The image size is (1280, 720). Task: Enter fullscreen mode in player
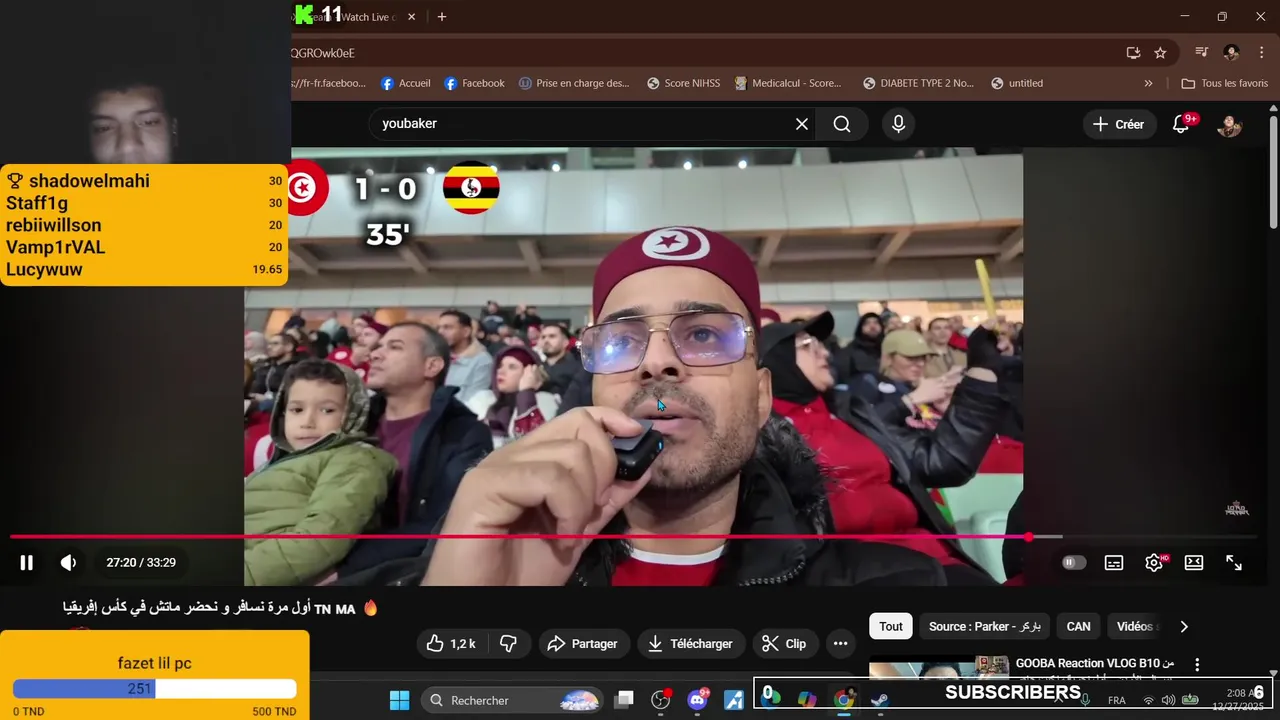pyautogui.click(x=1234, y=563)
